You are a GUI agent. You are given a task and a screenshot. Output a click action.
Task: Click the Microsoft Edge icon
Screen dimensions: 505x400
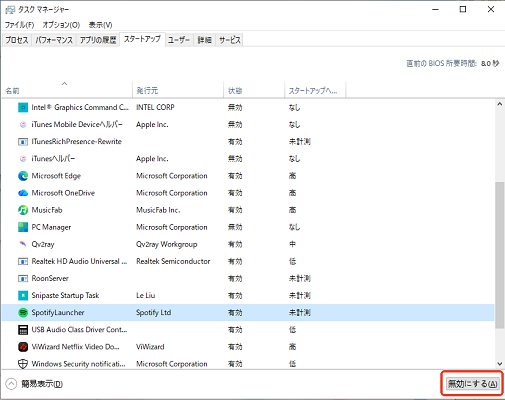pyautogui.click(x=23, y=176)
